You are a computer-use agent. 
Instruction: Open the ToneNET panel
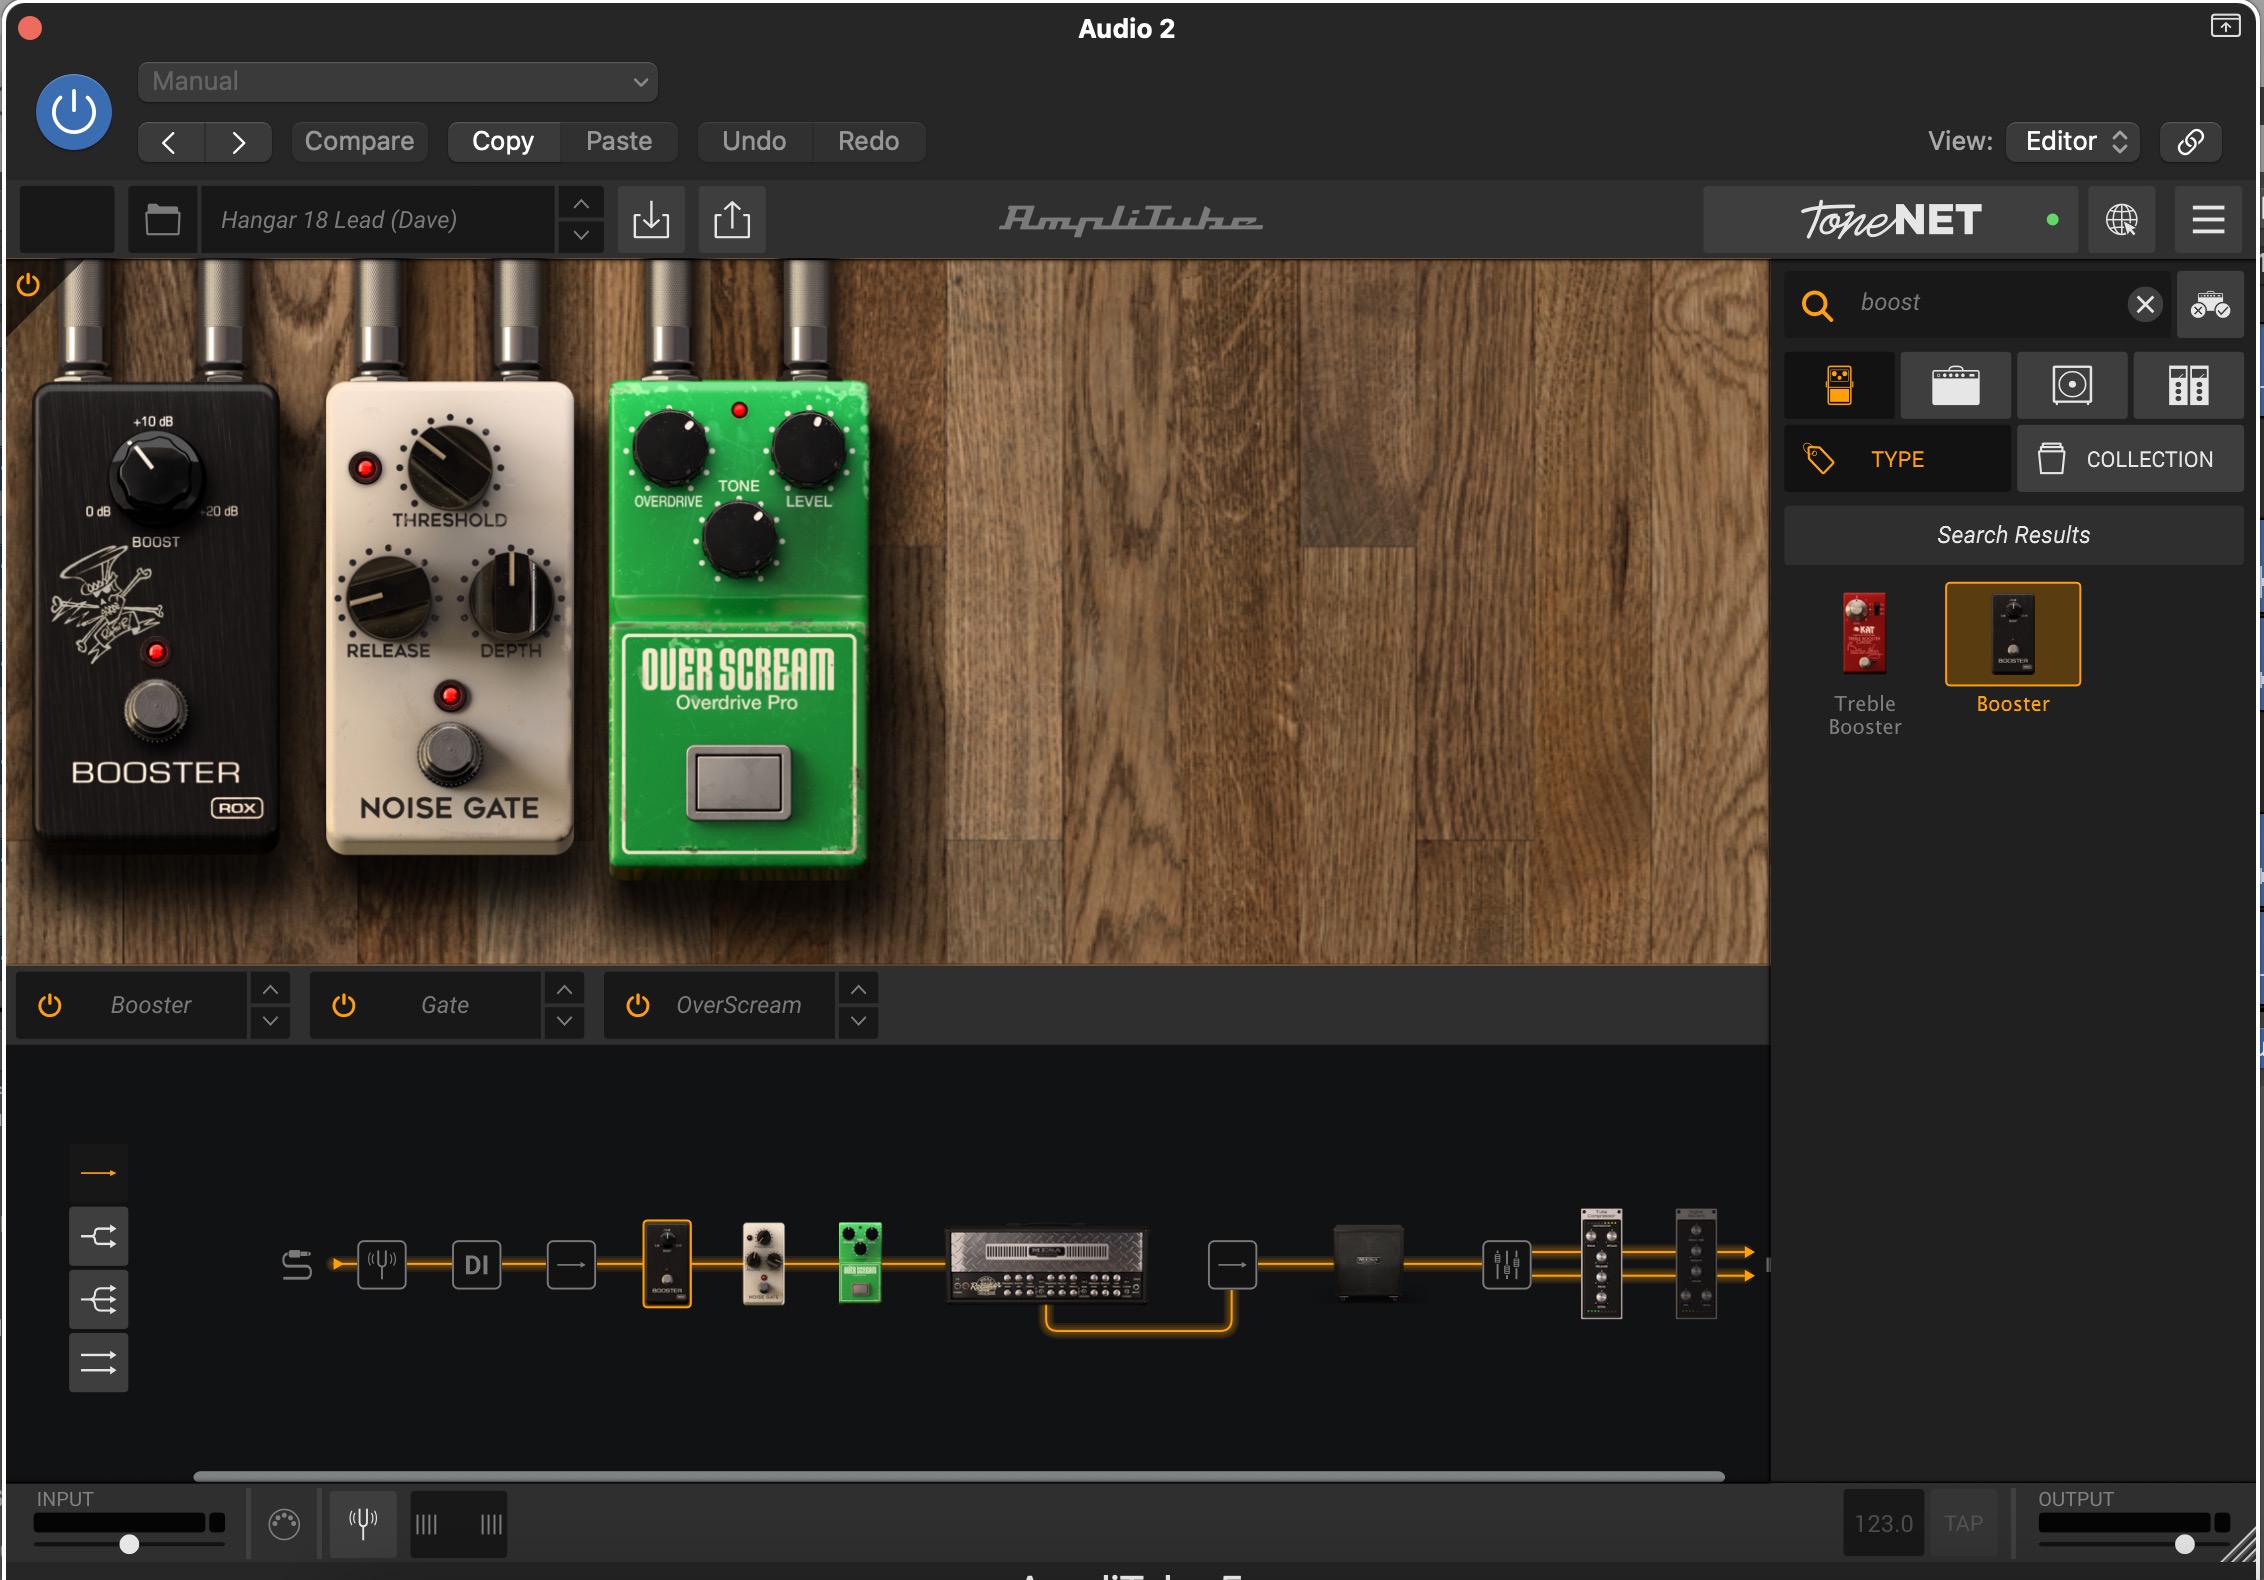[1890, 219]
